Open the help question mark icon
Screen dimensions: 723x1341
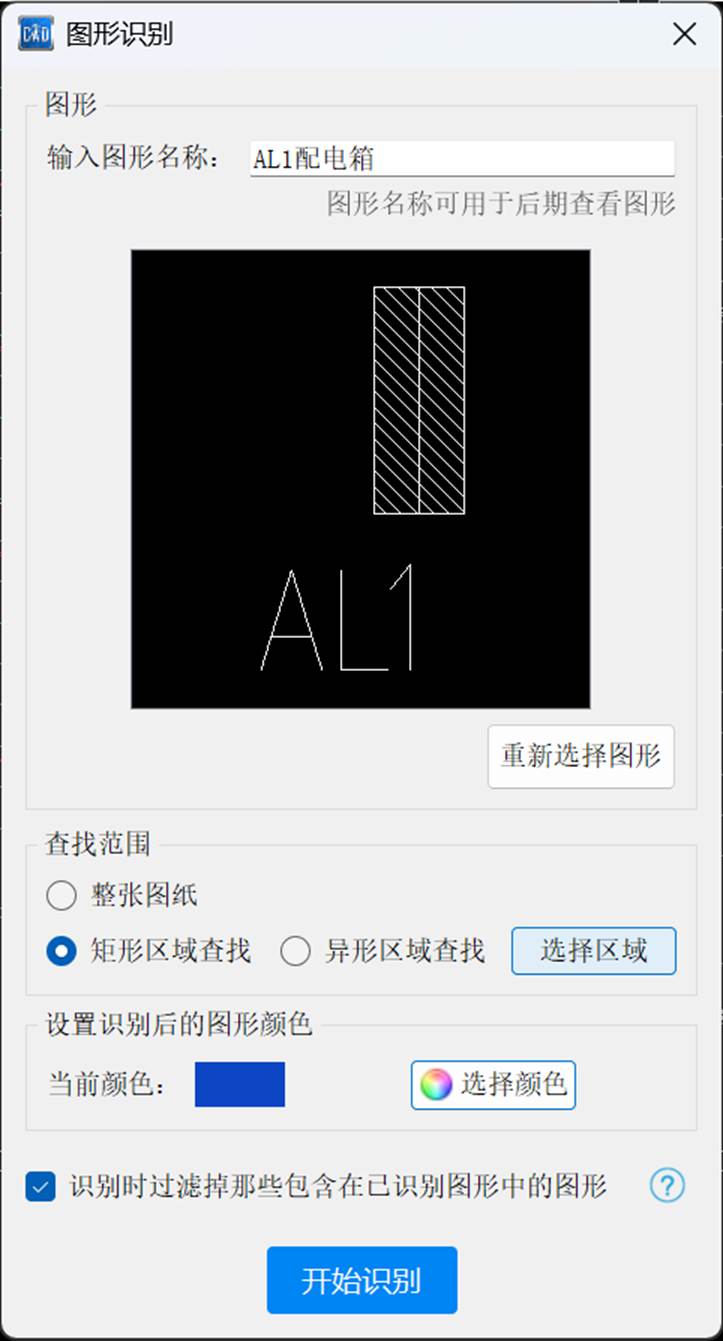[667, 1186]
